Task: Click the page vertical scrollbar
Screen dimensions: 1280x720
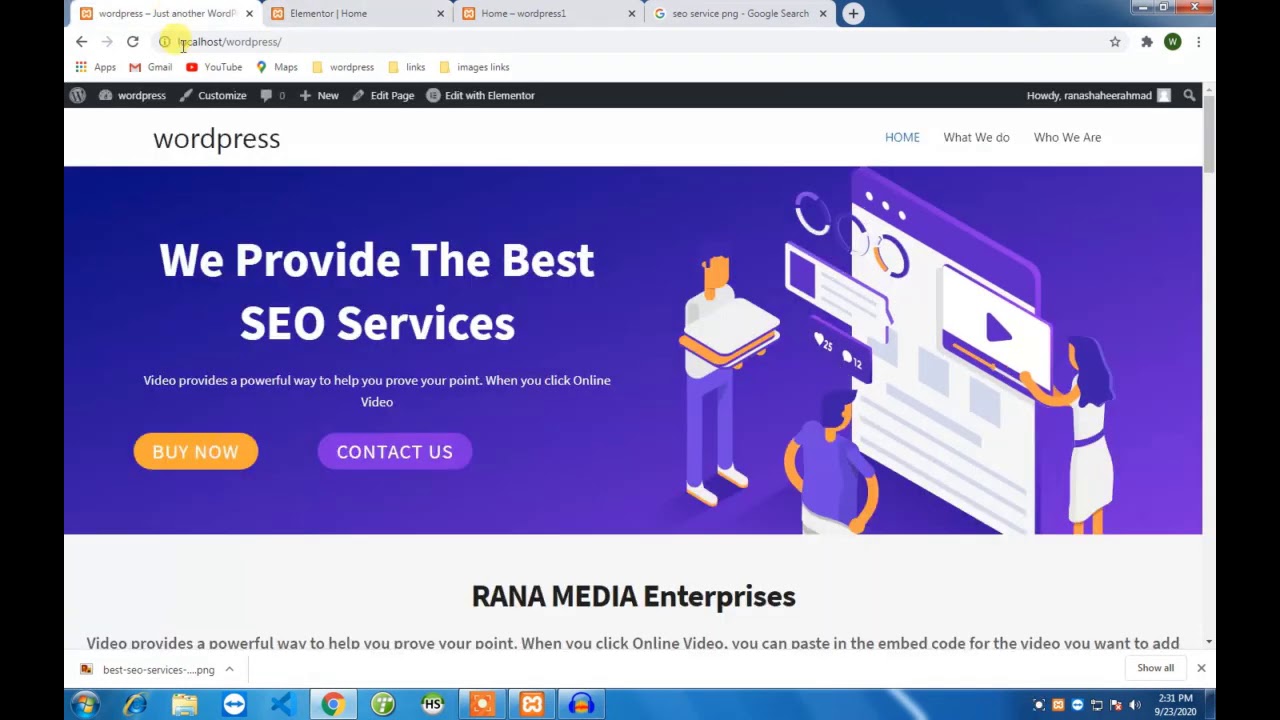Action: pyautogui.click(x=1209, y=366)
